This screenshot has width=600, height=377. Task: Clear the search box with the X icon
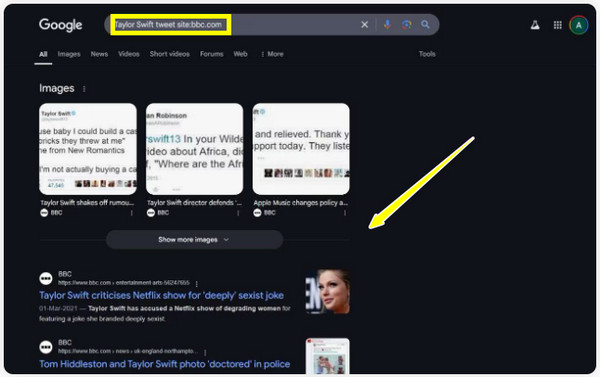pos(365,24)
